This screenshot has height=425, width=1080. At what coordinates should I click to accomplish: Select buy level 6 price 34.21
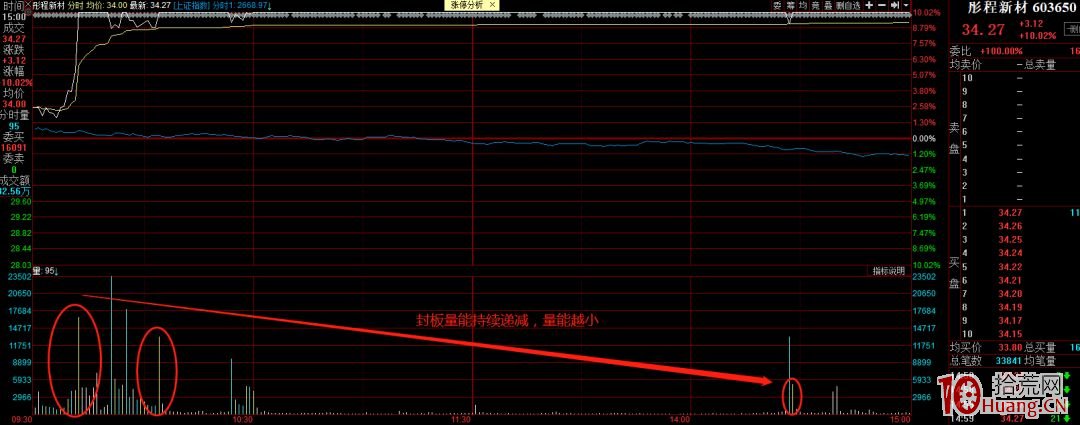(x=1009, y=280)
